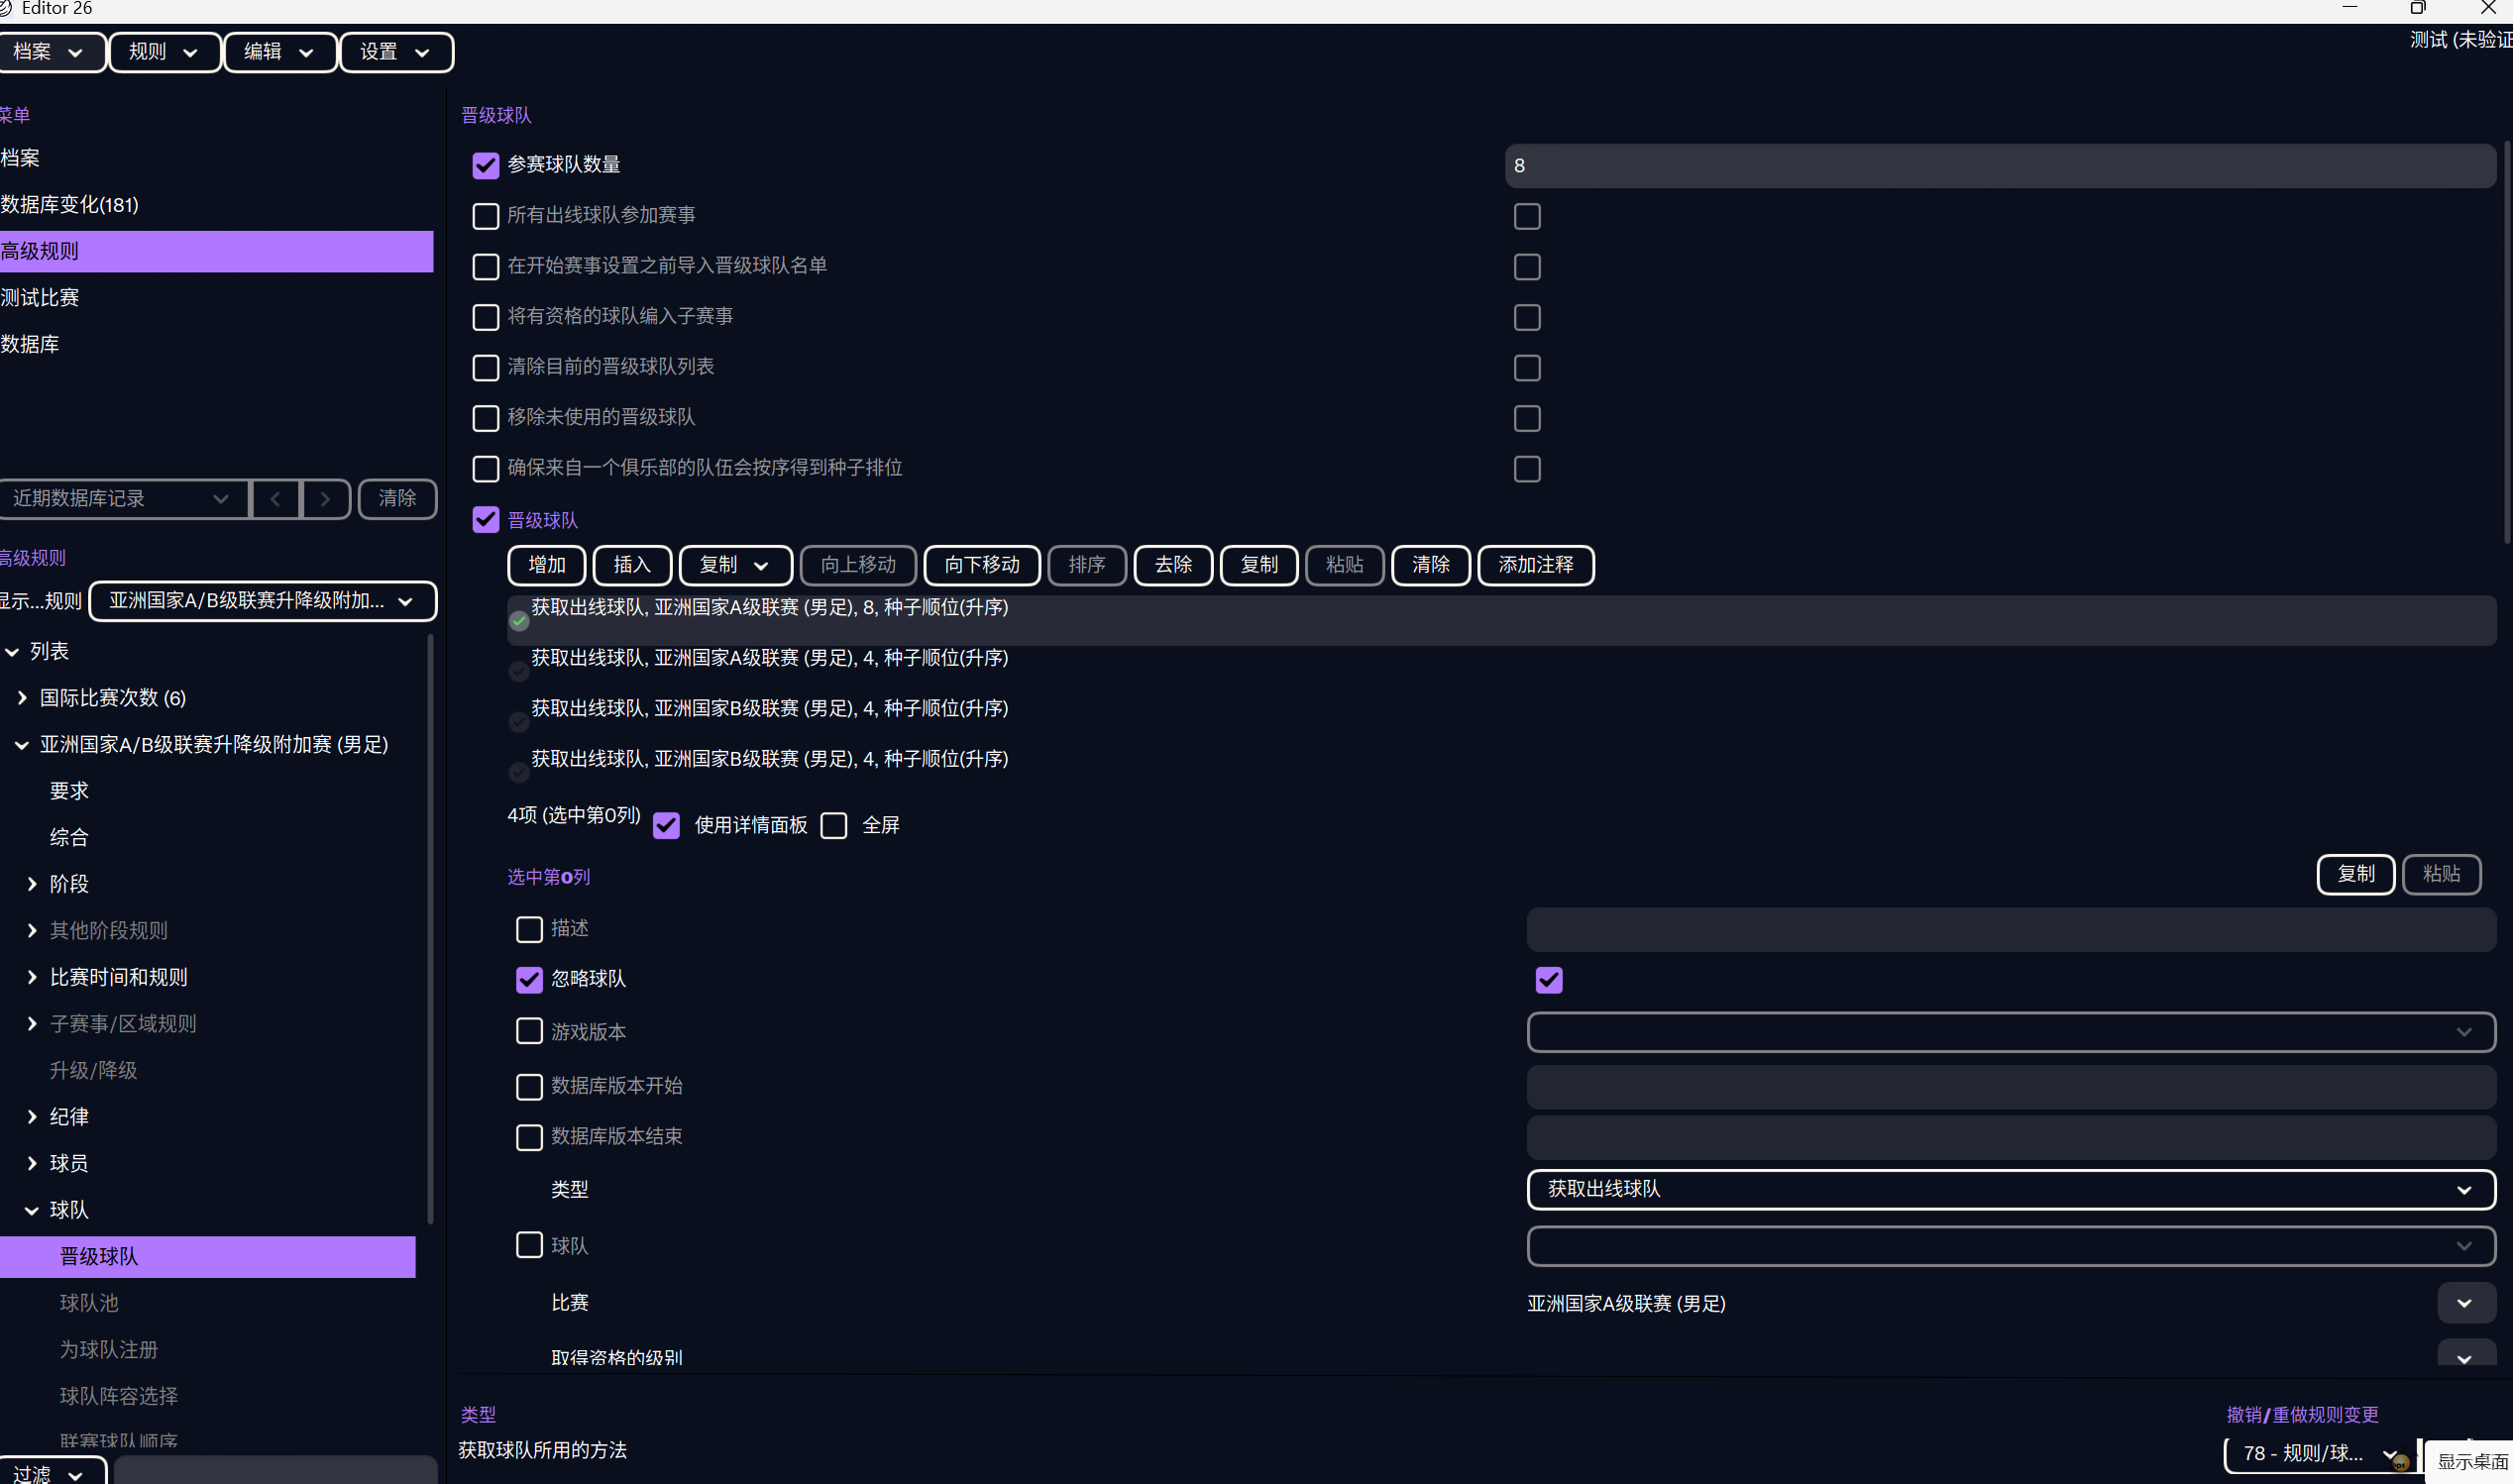The image size is (2513, 1484).
Task: Expand the 阶段 tree node
Action: pyautogui.click(x=32, y=884)
